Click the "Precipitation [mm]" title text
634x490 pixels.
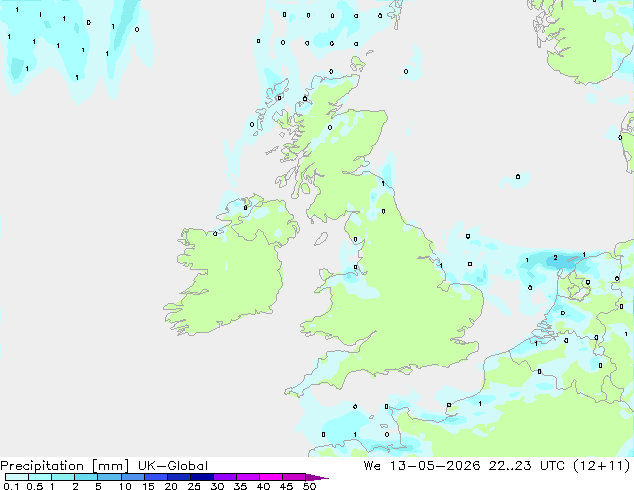64,466
